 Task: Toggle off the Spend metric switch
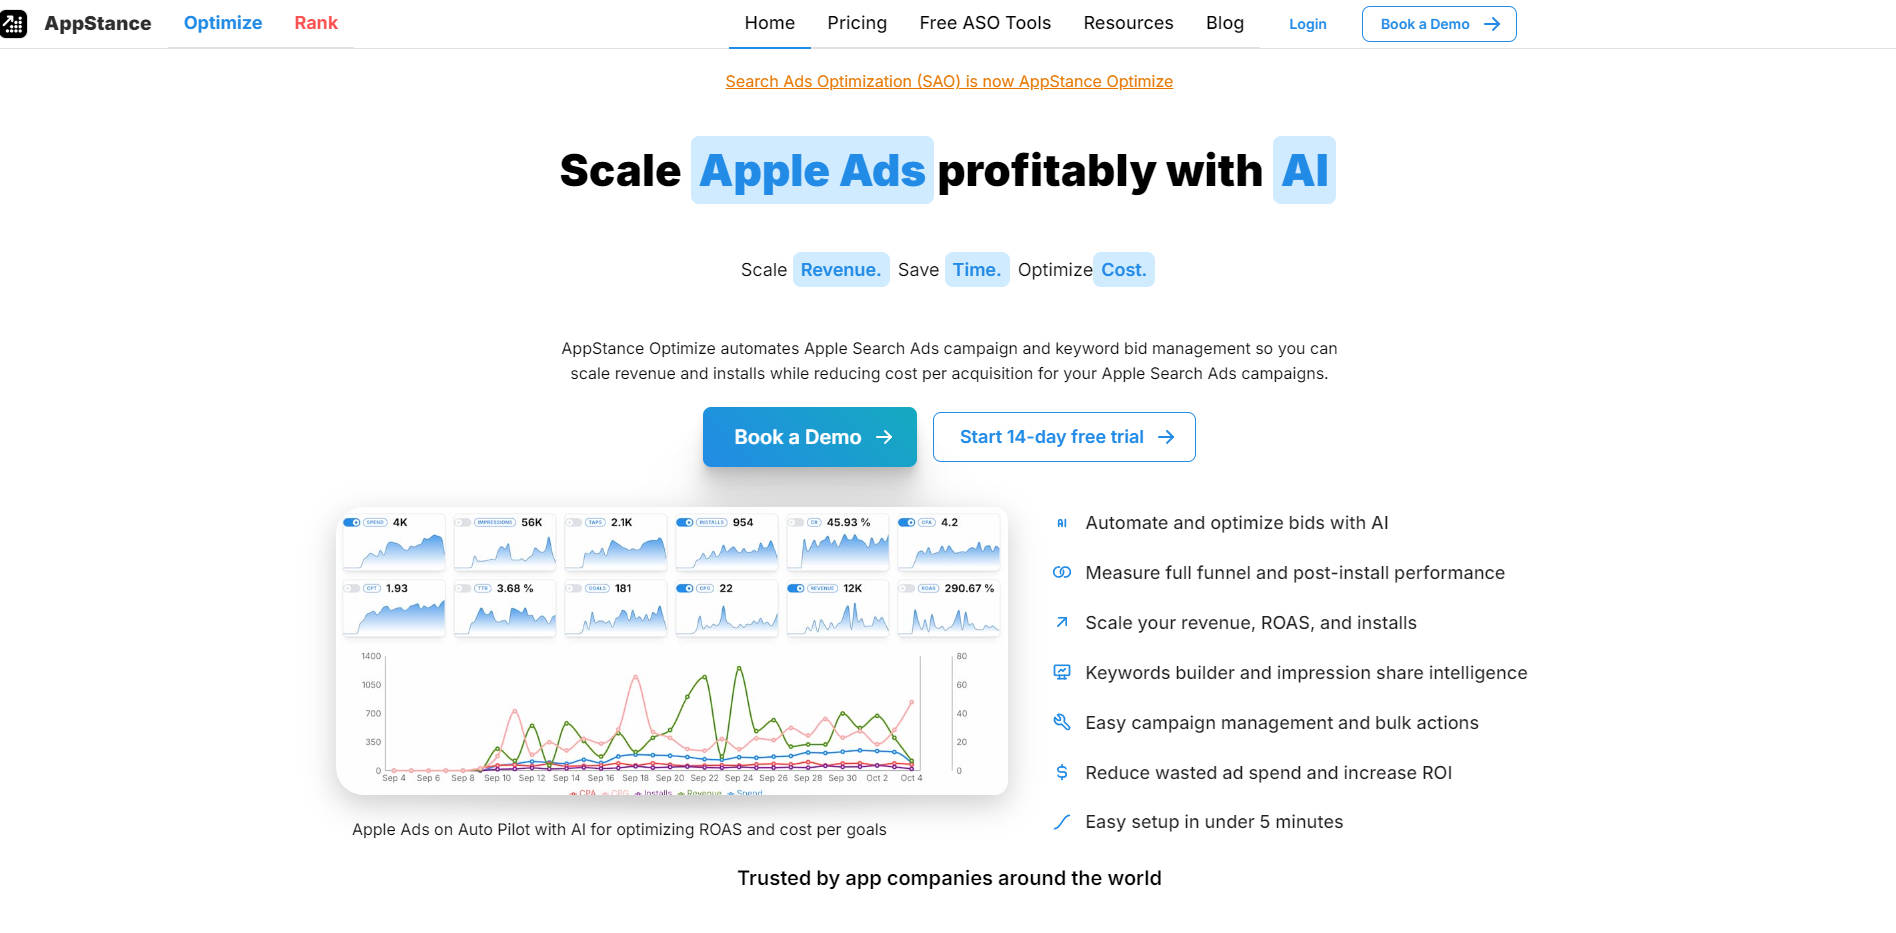point(352,522)
